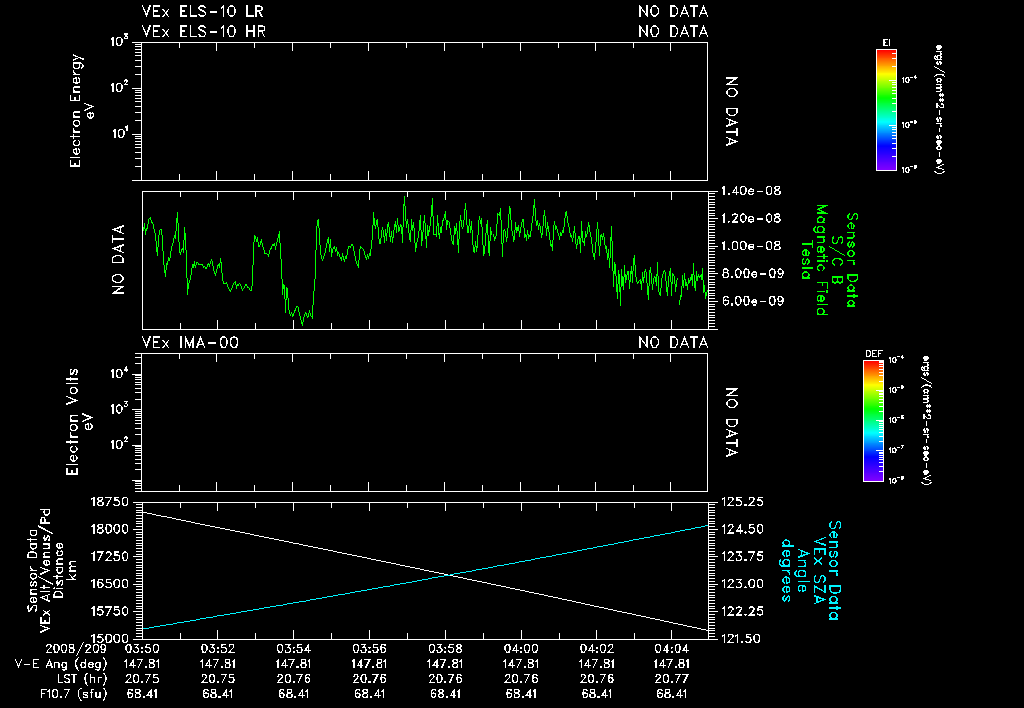Click the 16500 distance tick label
Screen dimensions: 1024x708
(x=110, y=584)
